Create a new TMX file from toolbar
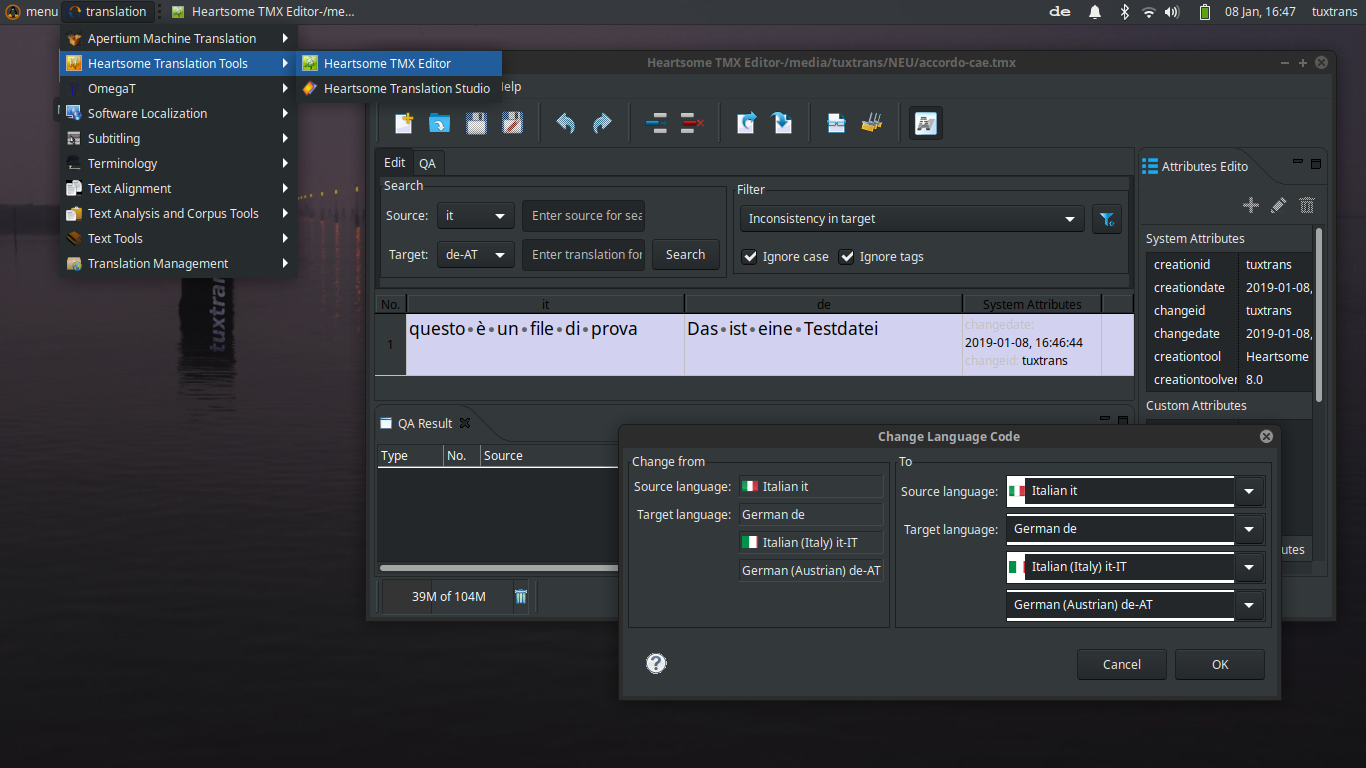The height and width of the screenshot is (768, 1366). coord(403,123)
